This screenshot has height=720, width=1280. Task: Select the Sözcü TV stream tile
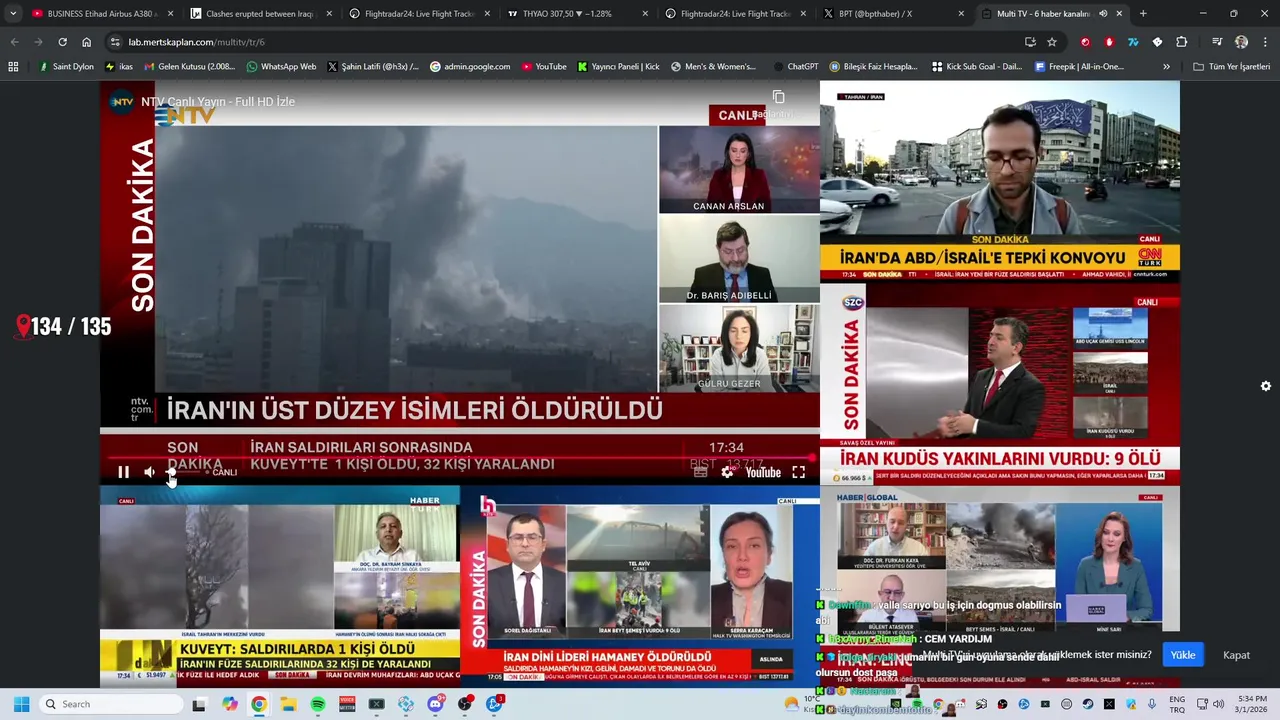click(x=1000, y=384)
